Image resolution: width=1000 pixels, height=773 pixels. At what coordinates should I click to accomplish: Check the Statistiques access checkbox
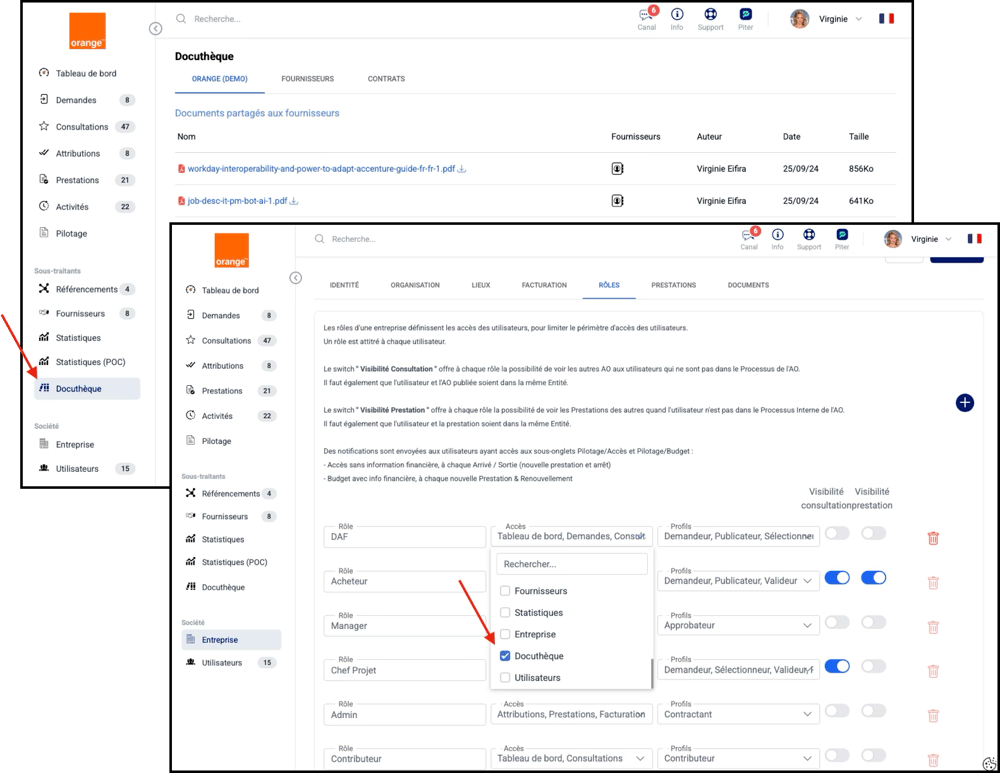[505, 612]
